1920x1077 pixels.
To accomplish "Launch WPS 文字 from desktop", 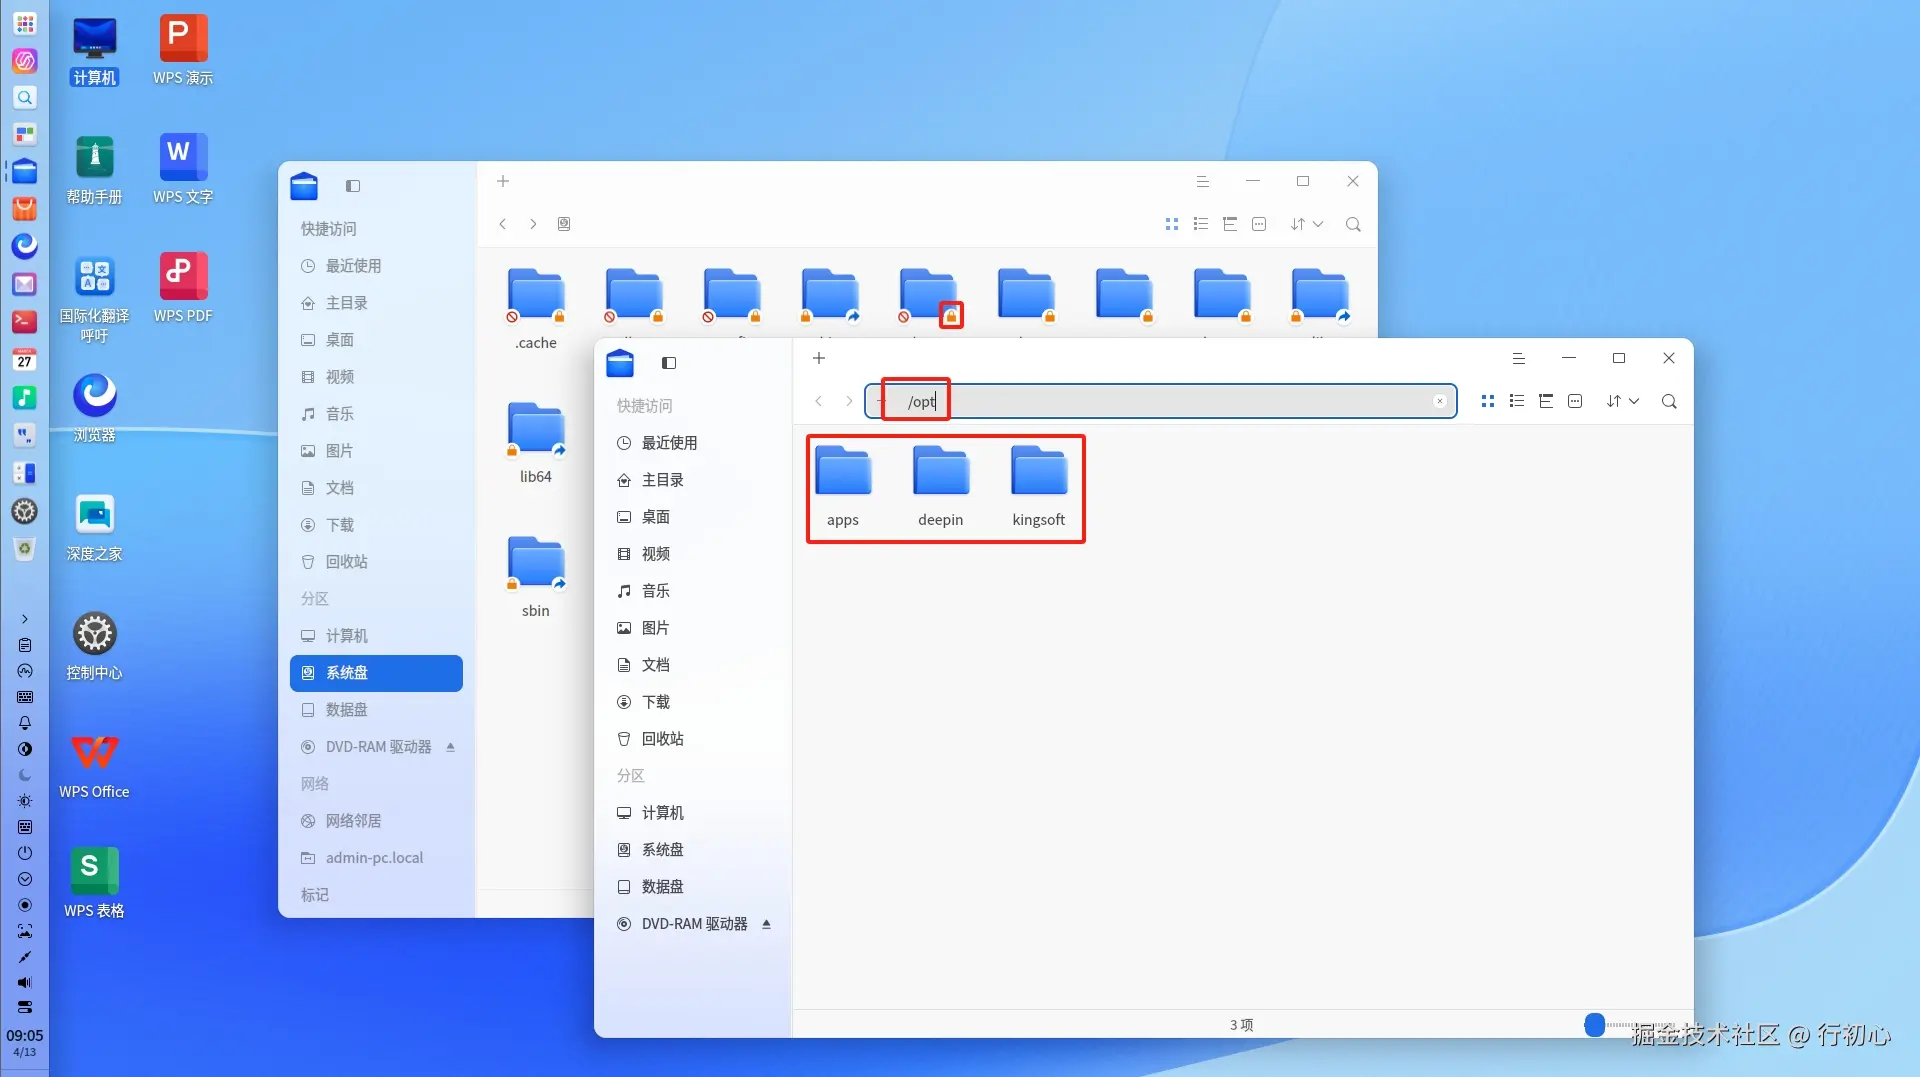I will (x=183, y=169).
